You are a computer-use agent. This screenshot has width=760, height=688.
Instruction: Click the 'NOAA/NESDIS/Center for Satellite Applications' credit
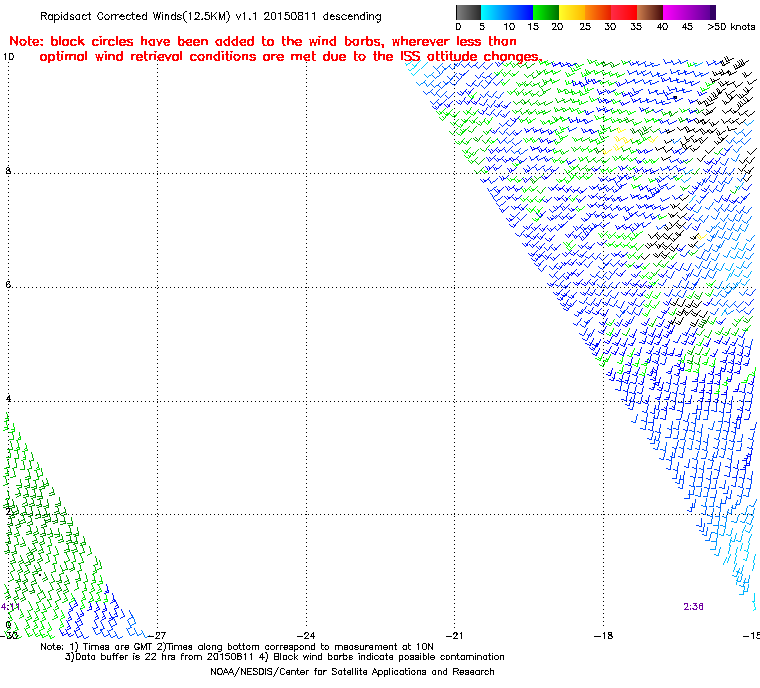352,672
